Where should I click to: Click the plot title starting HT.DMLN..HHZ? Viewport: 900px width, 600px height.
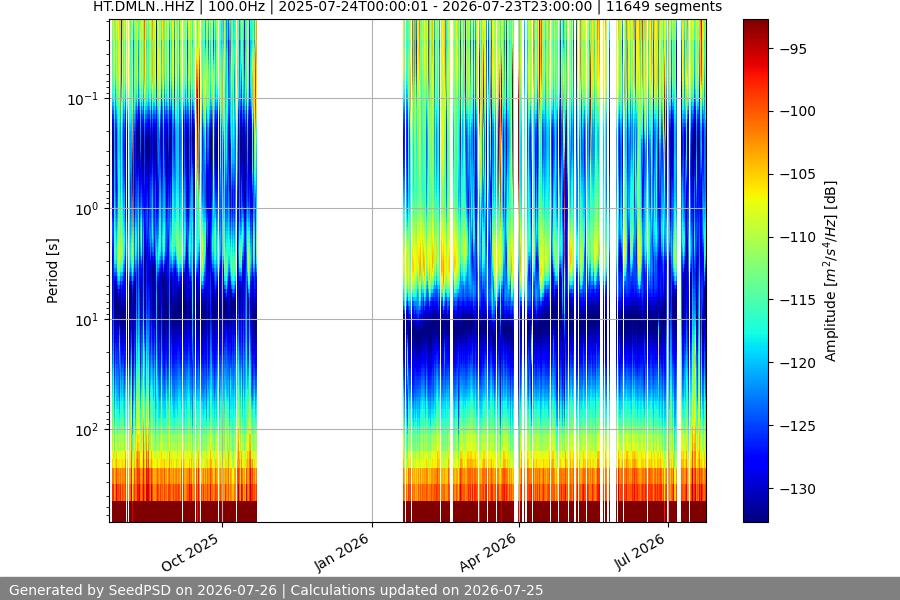pos(408,7)
